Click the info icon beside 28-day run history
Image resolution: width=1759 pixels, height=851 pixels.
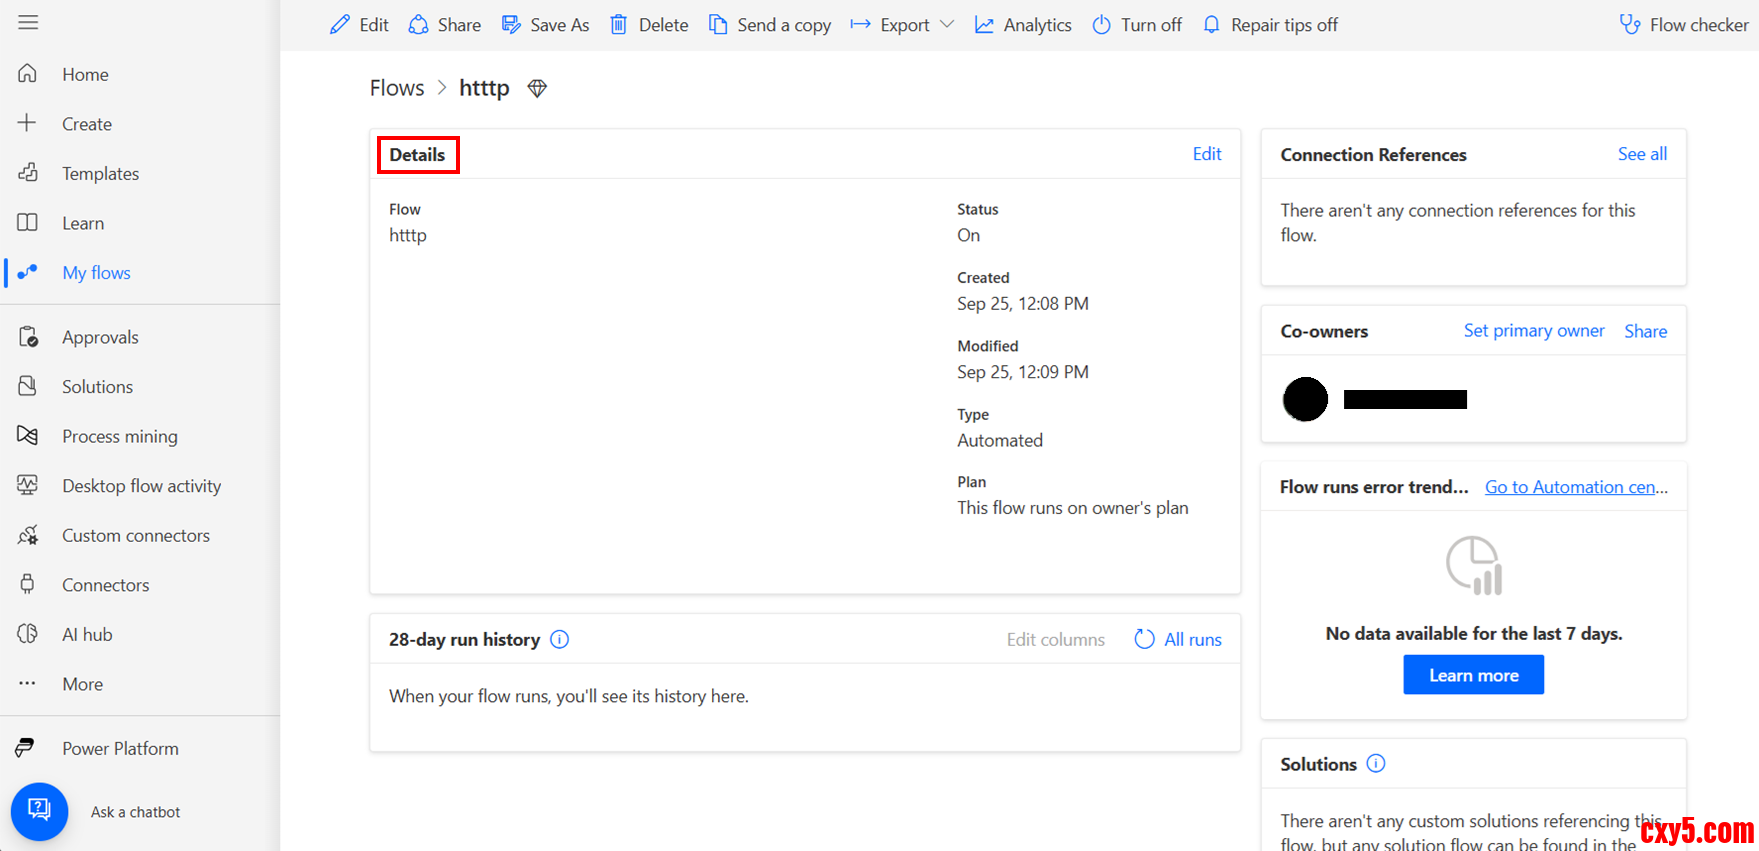pyautogui.click(x=560, y=639)
